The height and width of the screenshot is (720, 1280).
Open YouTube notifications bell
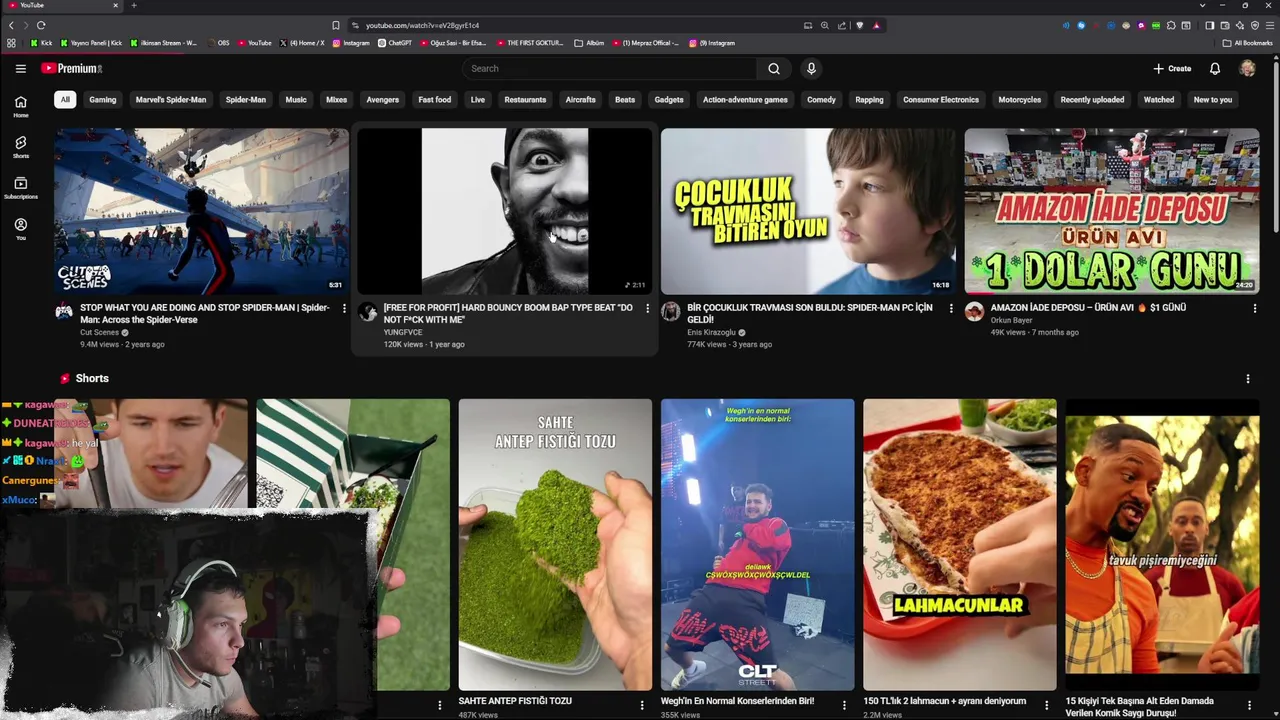click(x=1215, y=68)
